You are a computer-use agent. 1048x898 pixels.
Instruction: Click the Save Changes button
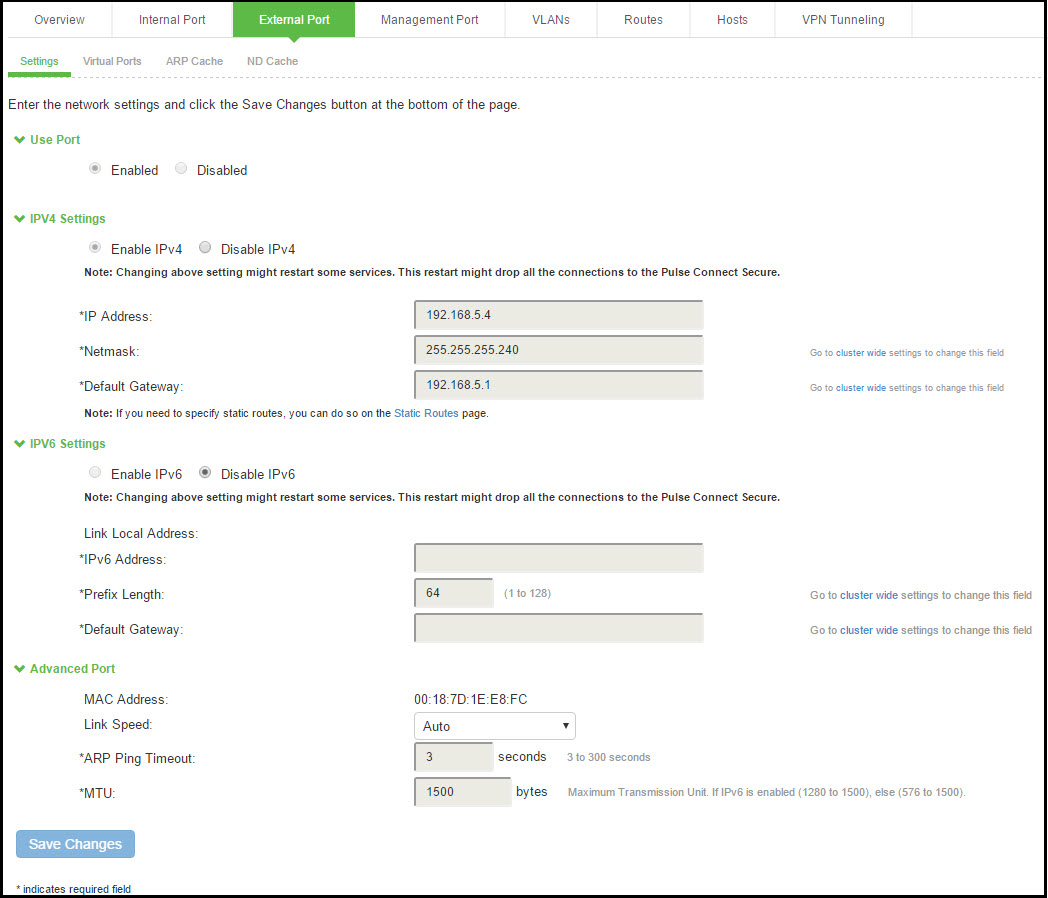[x=74, y=843]
